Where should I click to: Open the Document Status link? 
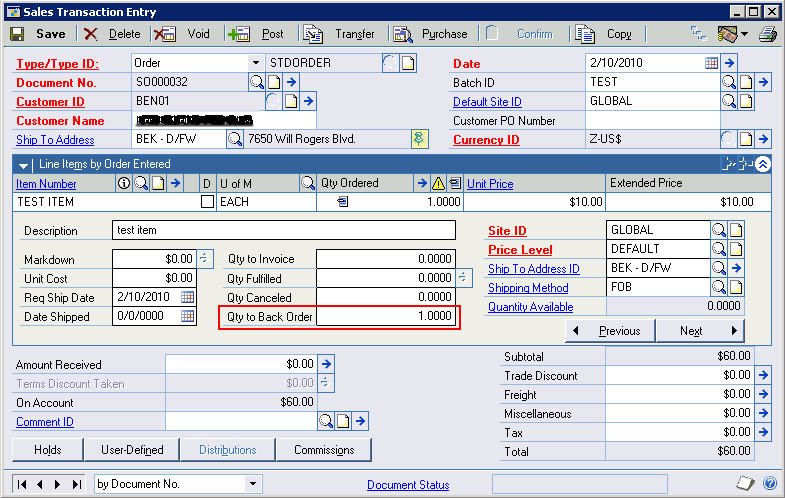click(408, 484)
